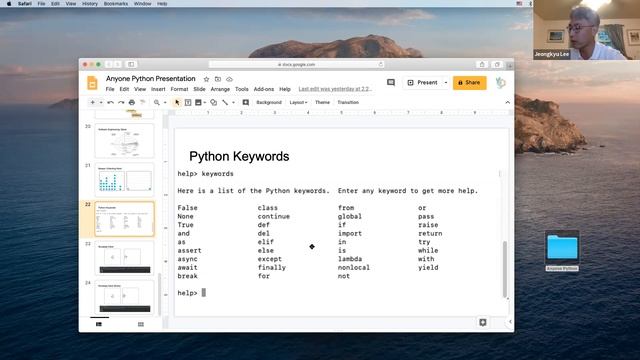Viewport: 640px width, 360px height.
Task: Select slide 20 thumbnail
Action: (x=124, y=141)
